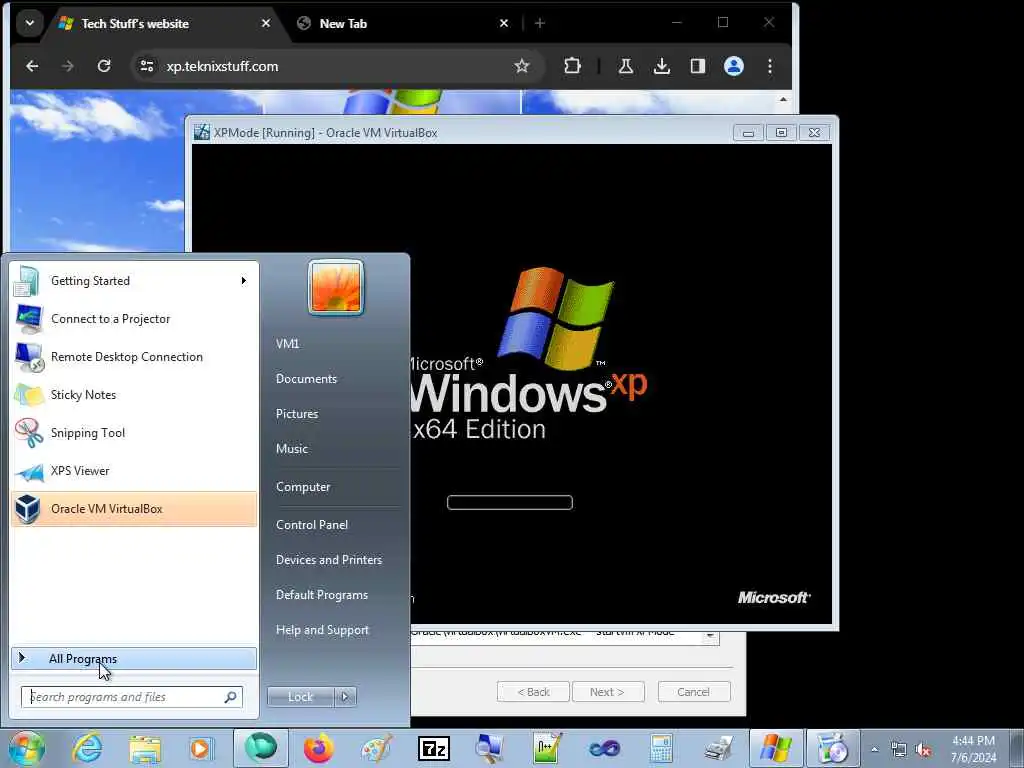This screenshot has height=768, width=1024.
Task: Click the network tray icon
Action: coord(899,750)
